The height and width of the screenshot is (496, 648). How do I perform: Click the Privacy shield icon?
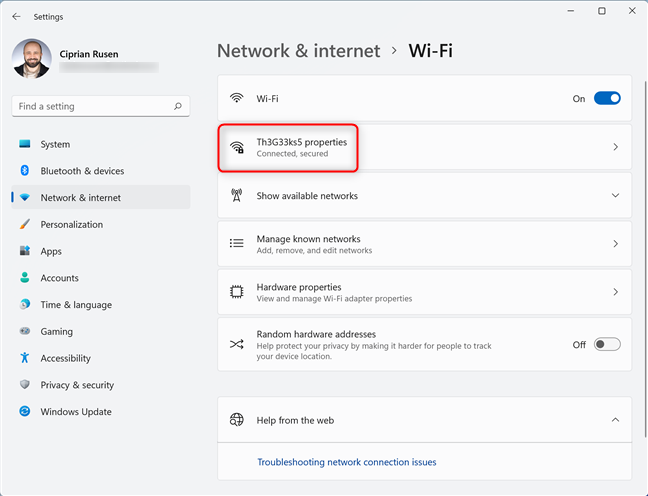point(25,384)
